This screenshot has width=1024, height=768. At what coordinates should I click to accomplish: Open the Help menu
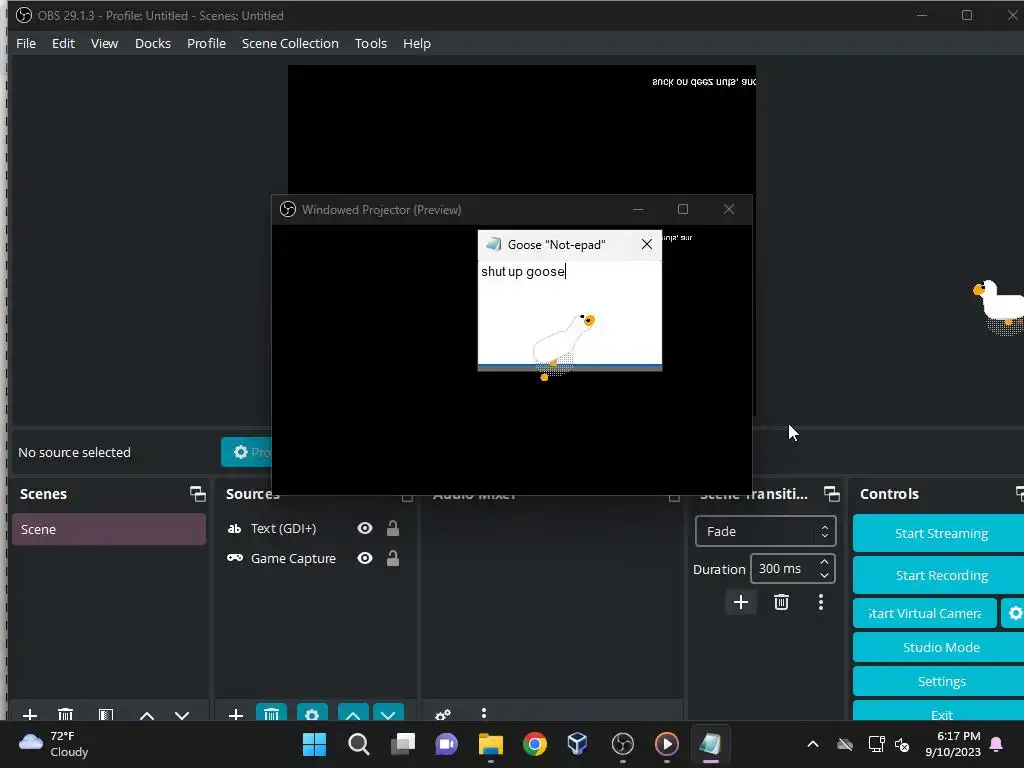417,43
